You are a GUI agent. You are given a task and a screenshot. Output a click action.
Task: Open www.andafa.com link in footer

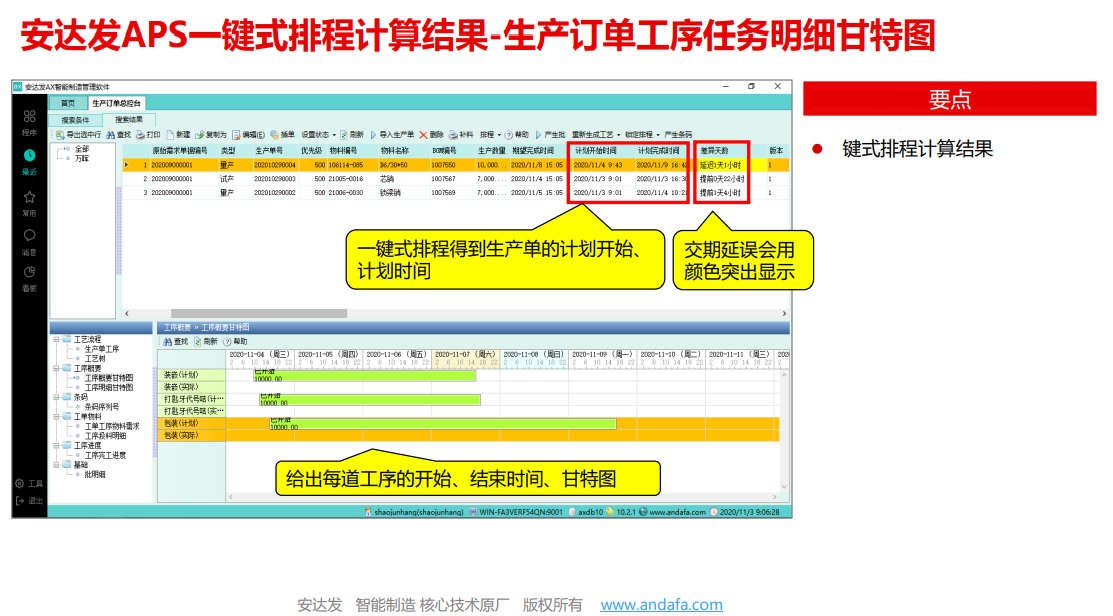click(661, 605)
